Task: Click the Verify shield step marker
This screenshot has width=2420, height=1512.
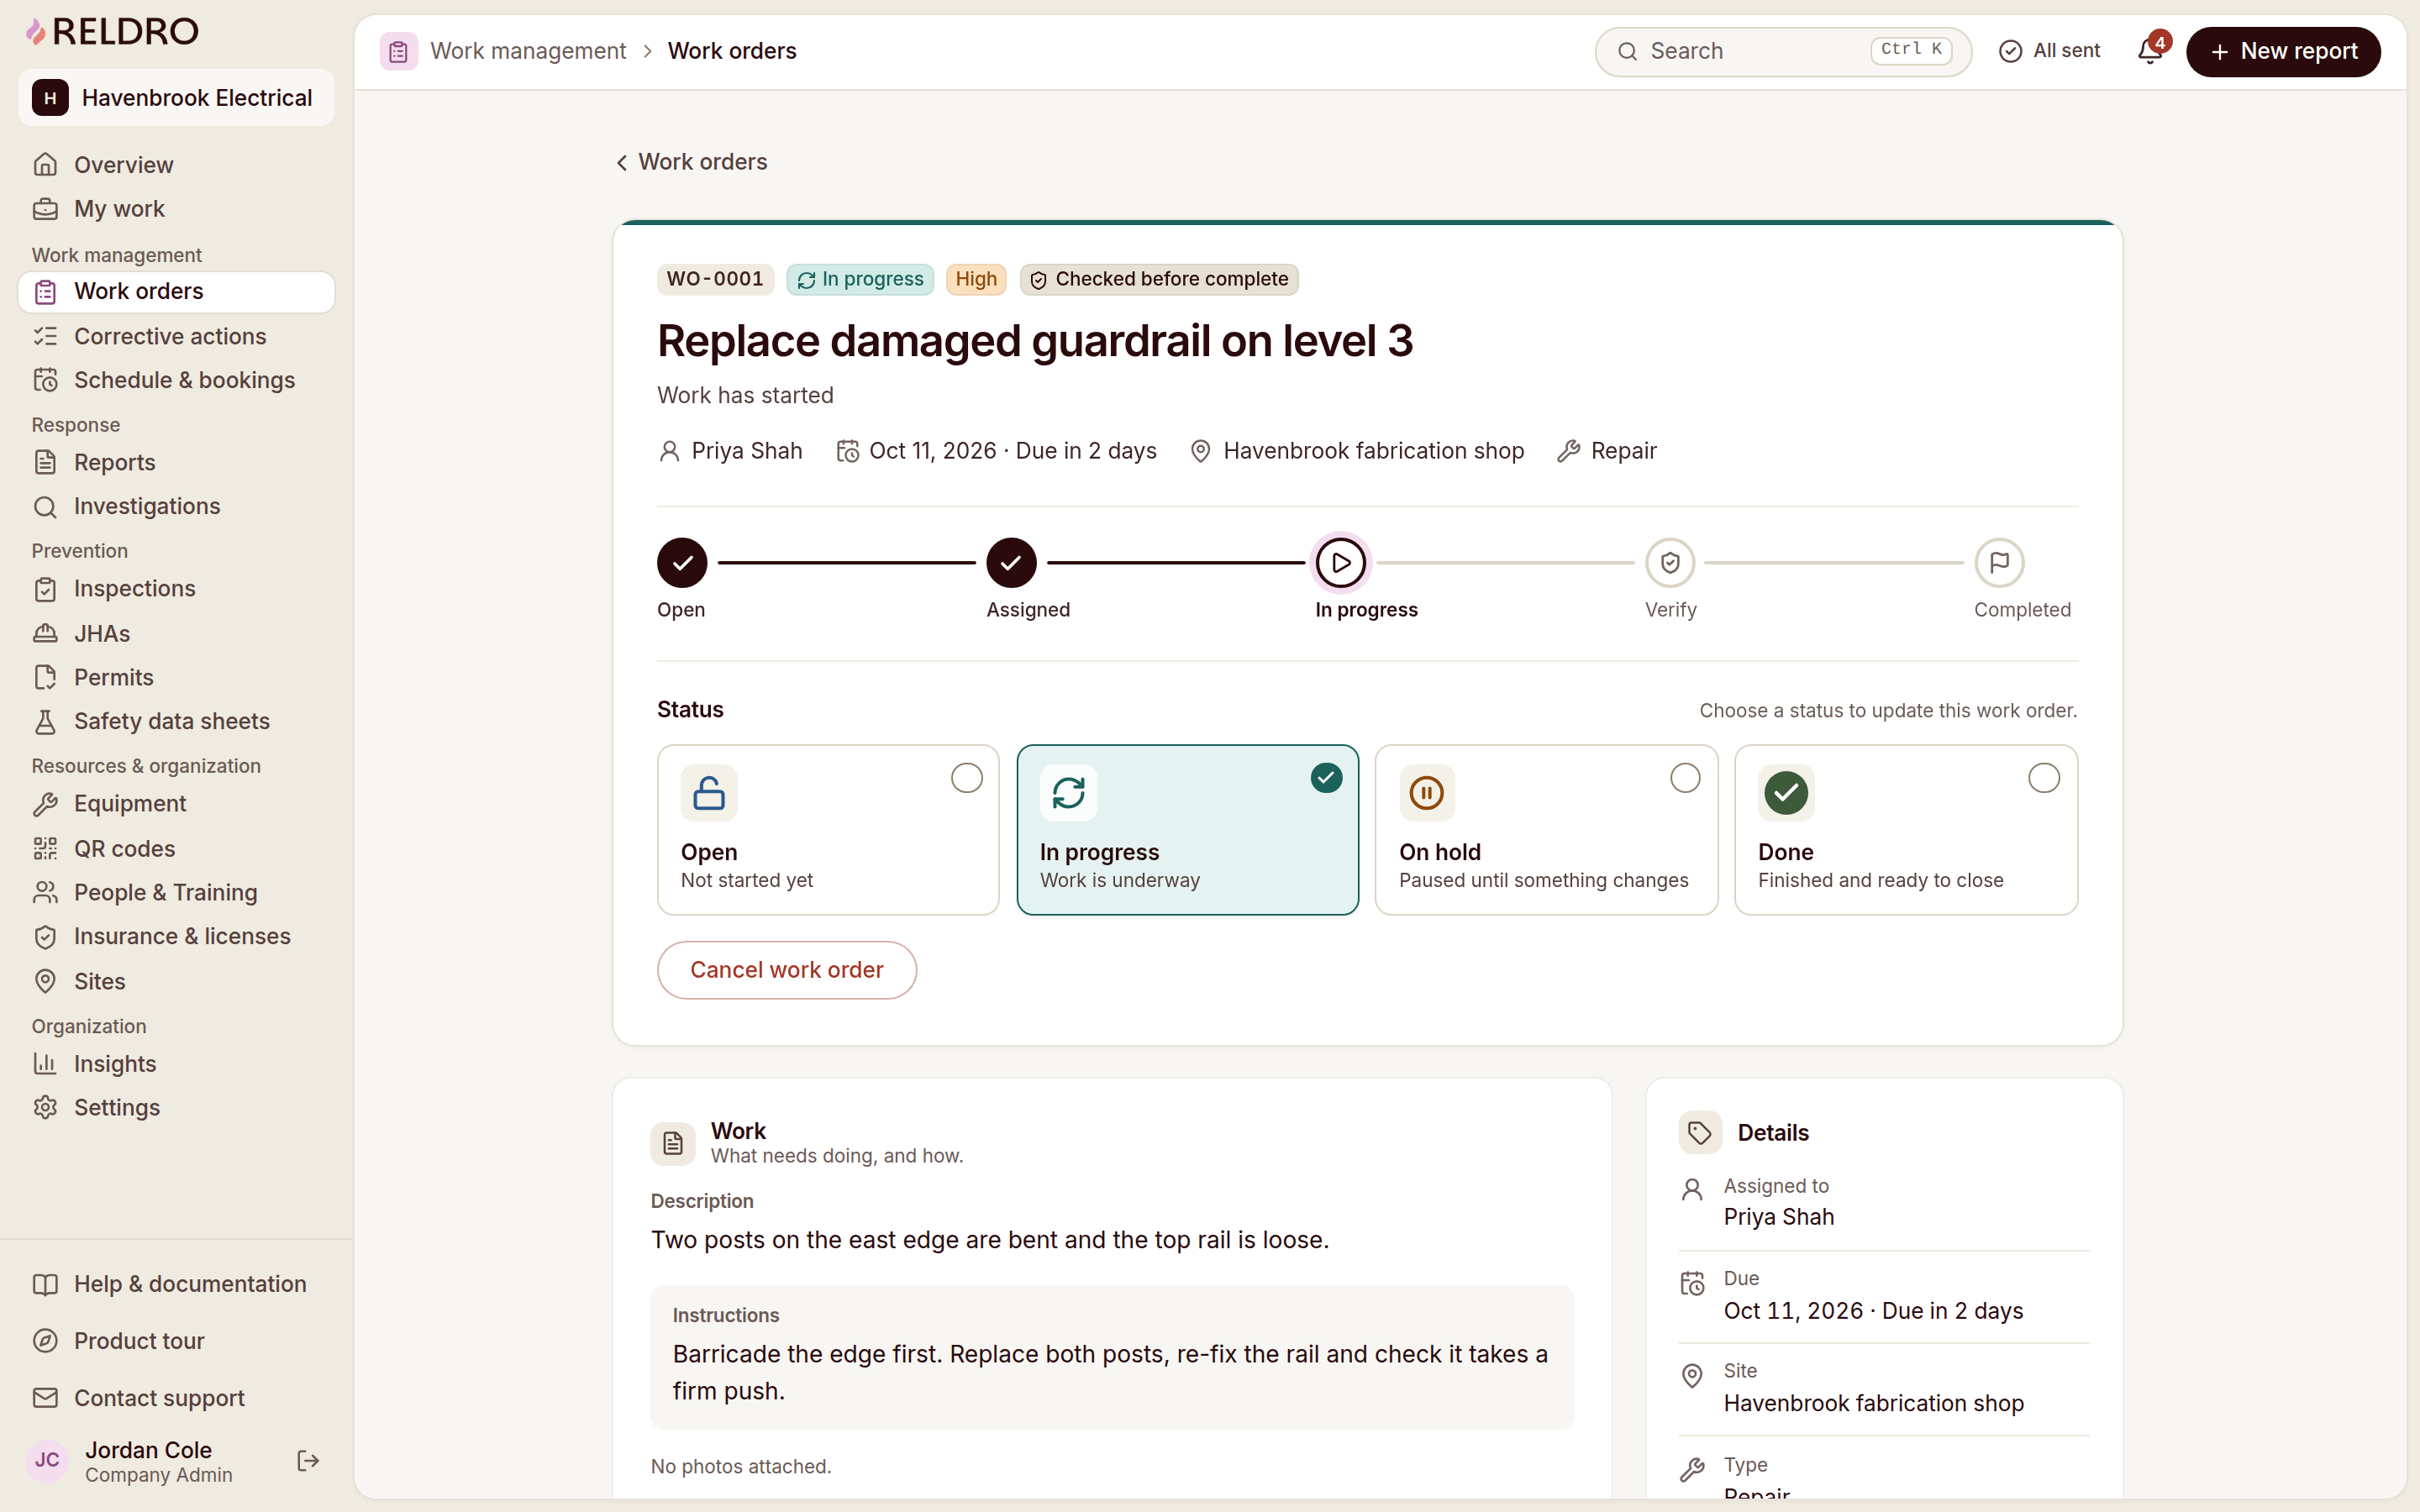Action: point(1670,563)
